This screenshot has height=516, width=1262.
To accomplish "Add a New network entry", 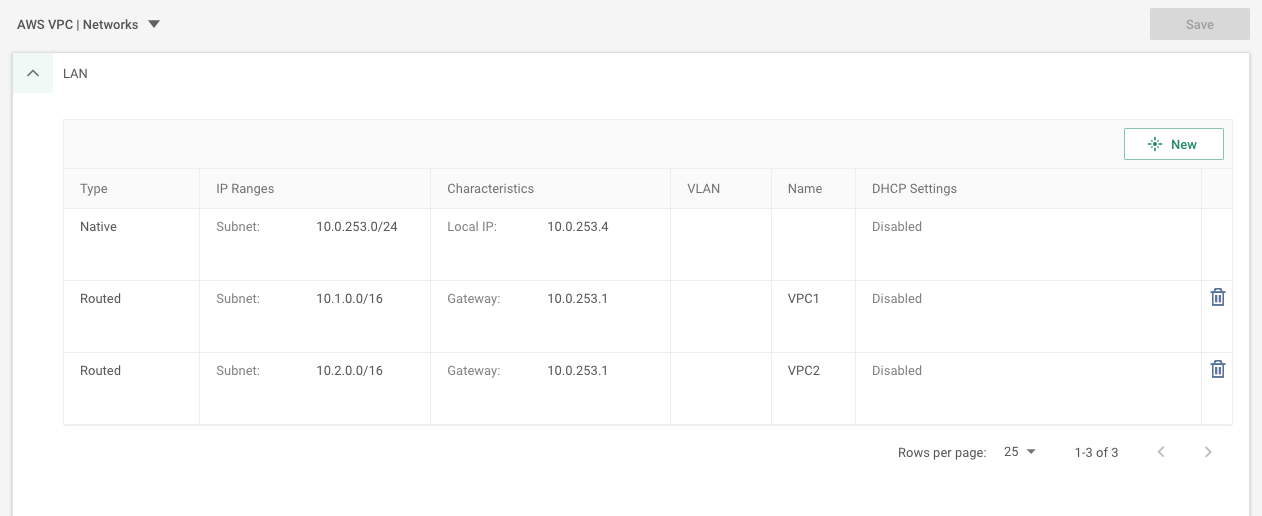I will click(1174, 144).
